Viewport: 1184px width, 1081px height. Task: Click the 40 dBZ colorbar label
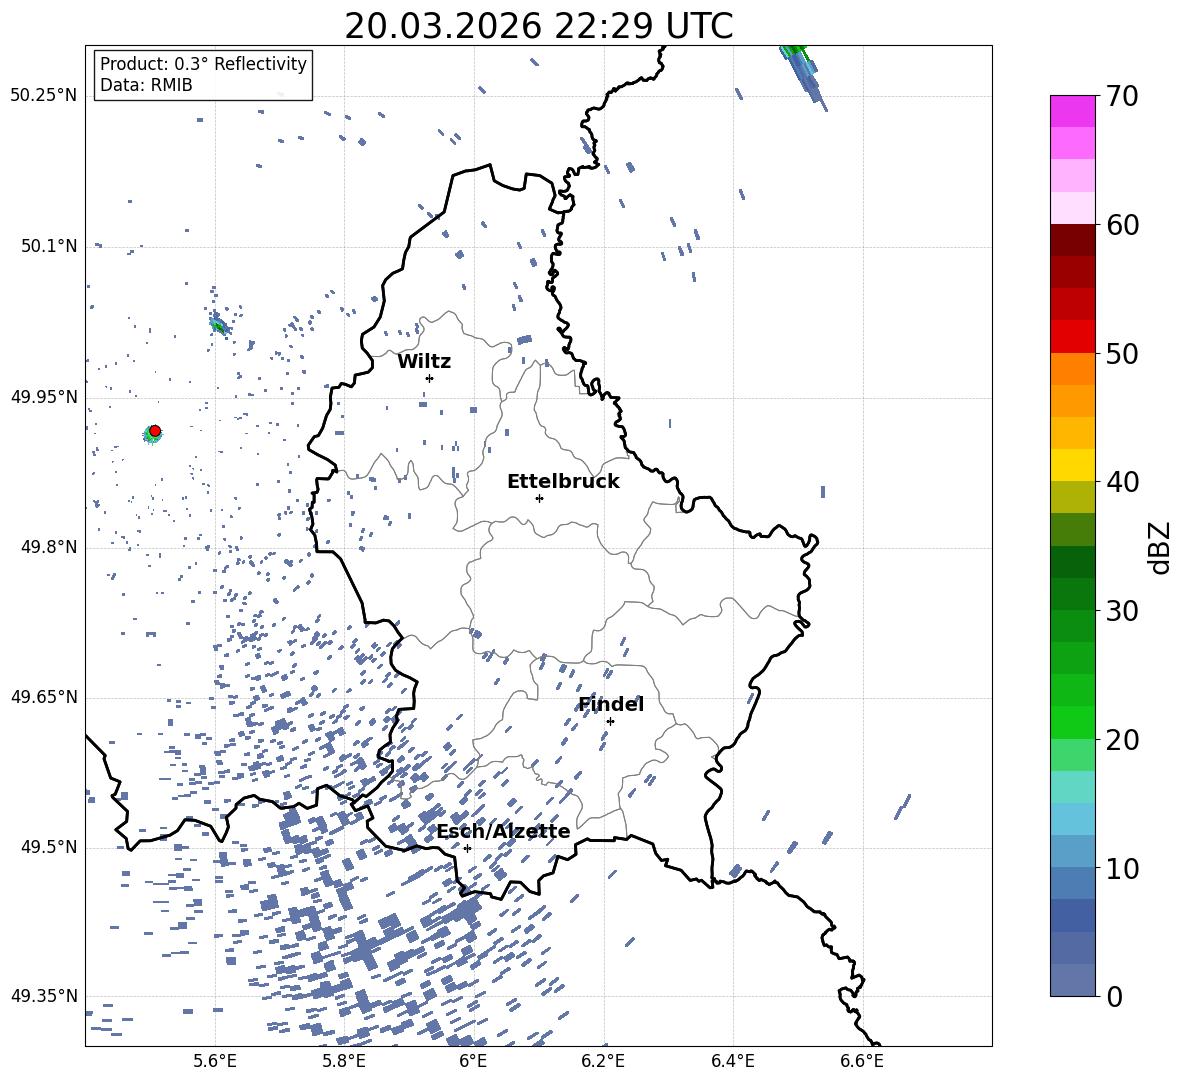tap(1122, 482)
